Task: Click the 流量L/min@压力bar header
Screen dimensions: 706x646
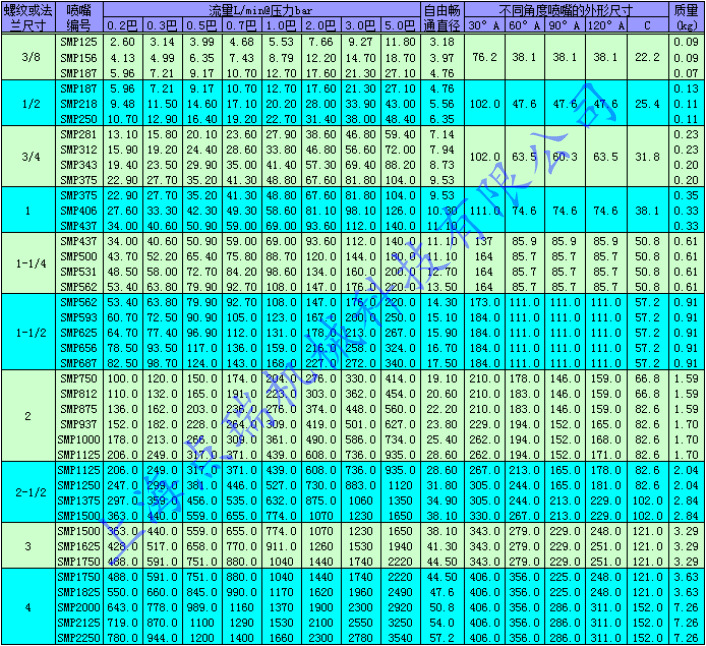Action: (262, 9)
